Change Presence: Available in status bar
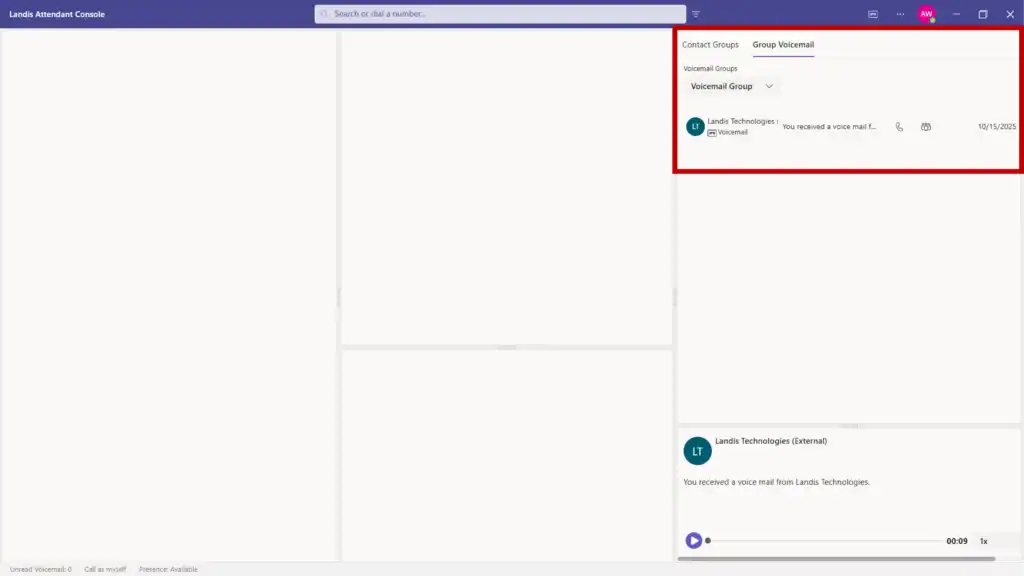 pos(166,568)
